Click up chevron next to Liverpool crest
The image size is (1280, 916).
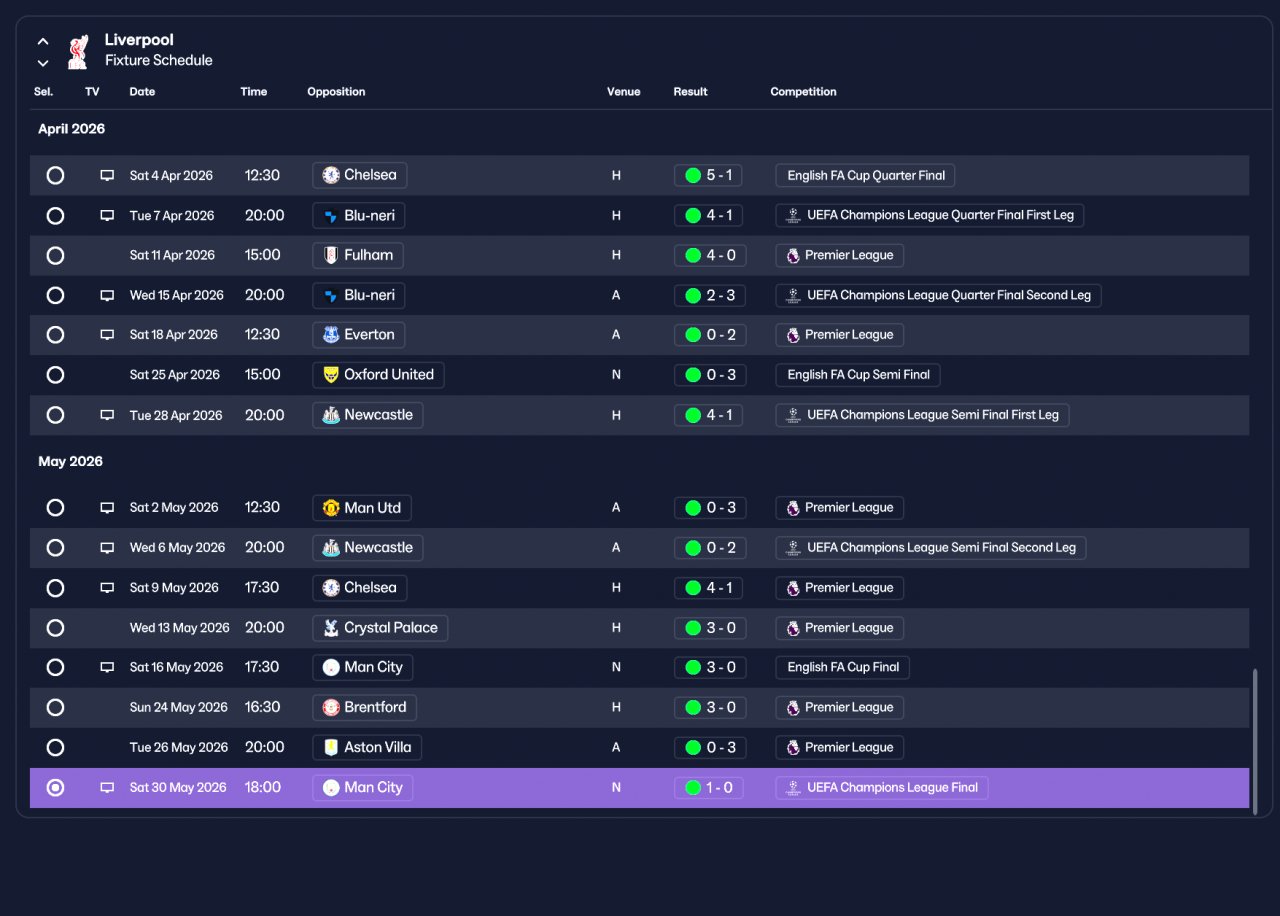coord(43,42)
